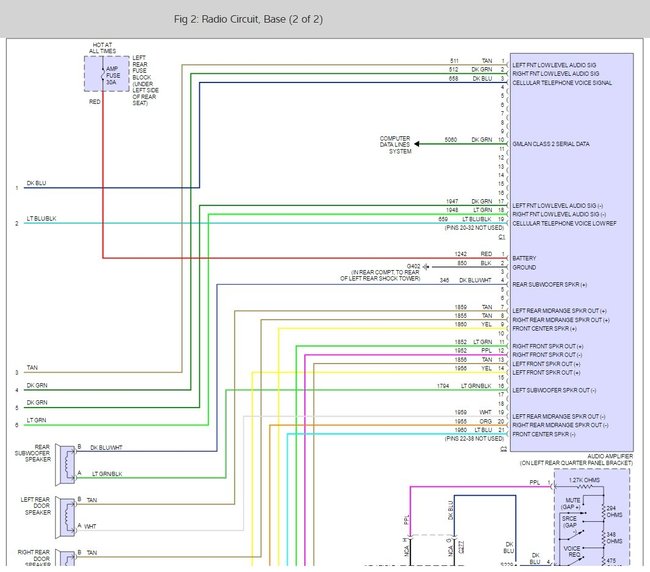Click the figure title Radio Circuit, Base
Screen dimensions: 650x572
click(x=248, y=19)
